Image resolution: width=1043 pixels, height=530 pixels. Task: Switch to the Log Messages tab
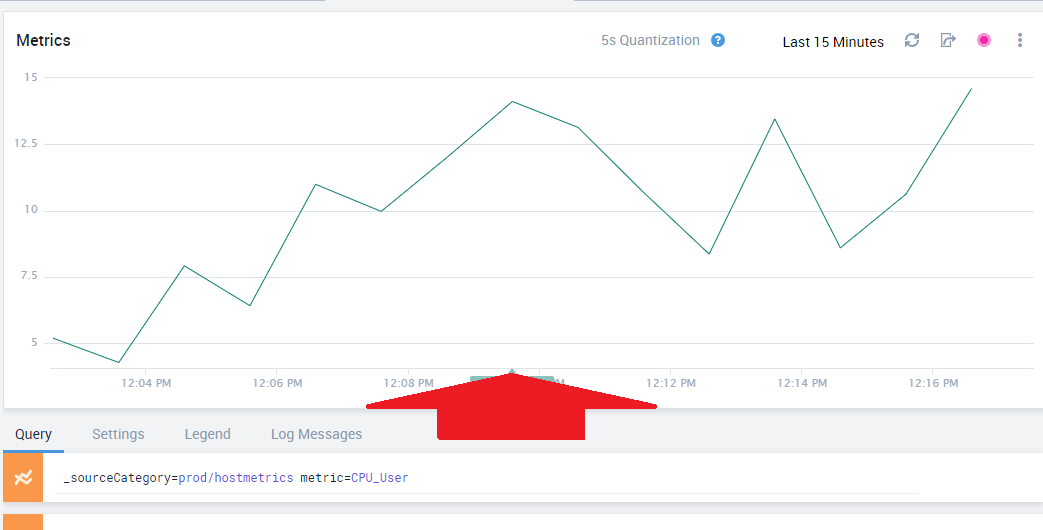[317, 434]
